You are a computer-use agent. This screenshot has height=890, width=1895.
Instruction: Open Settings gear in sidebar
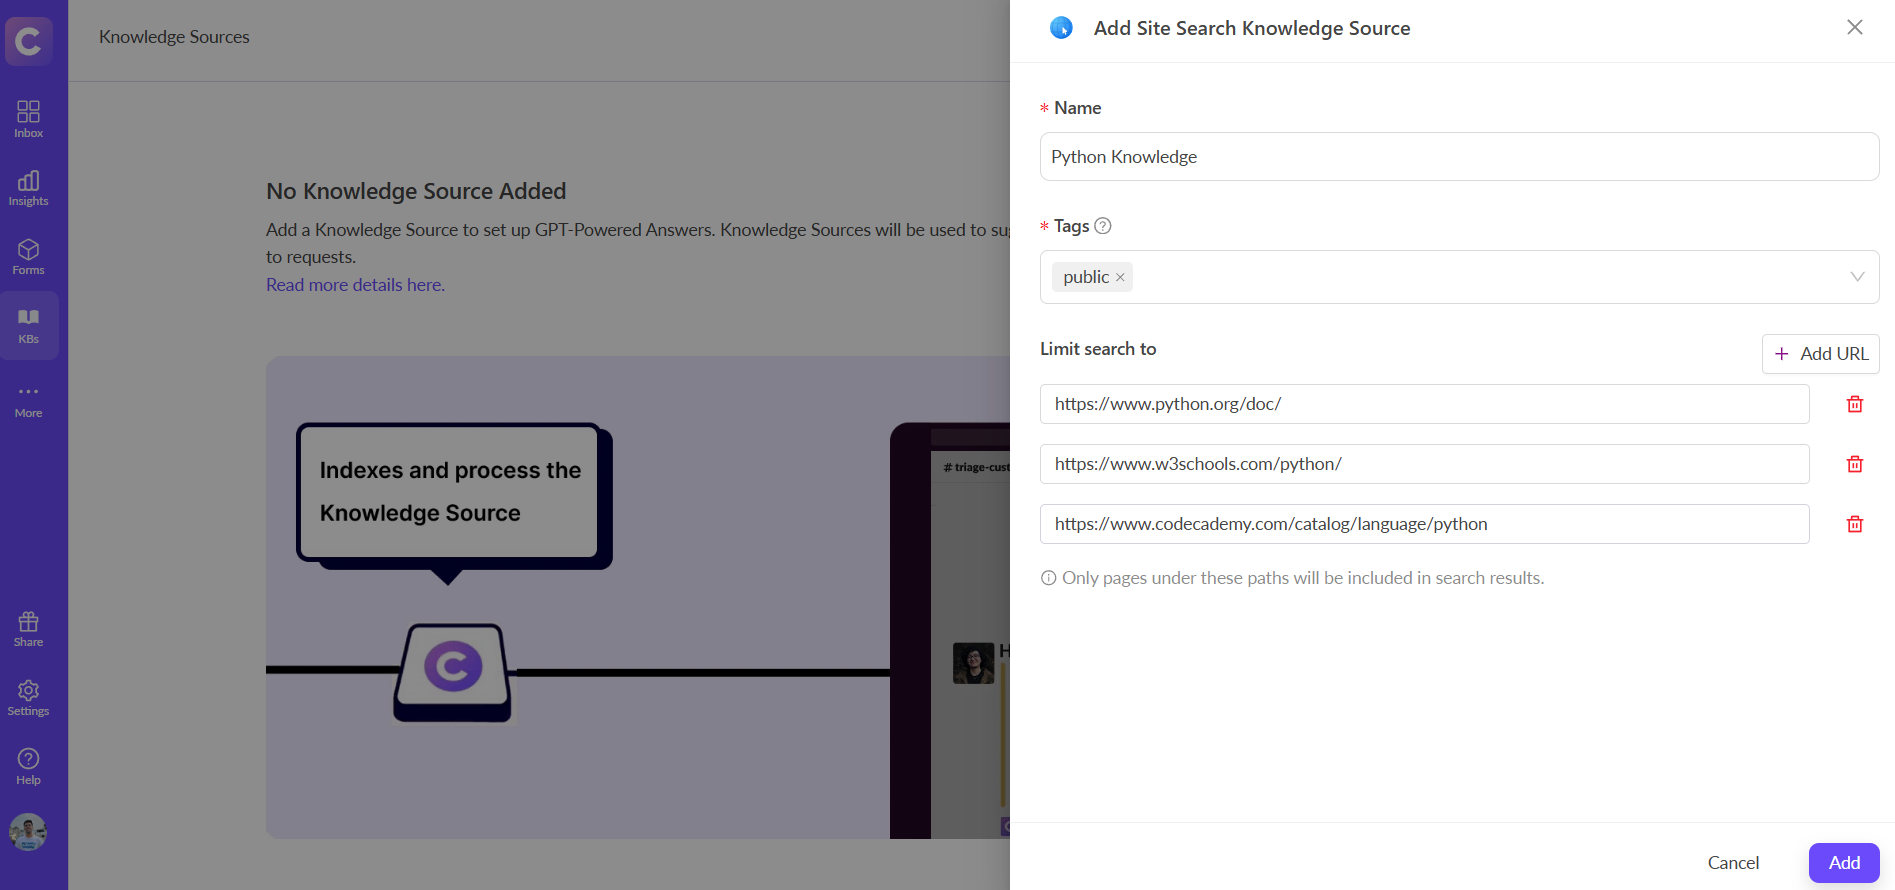28,698
